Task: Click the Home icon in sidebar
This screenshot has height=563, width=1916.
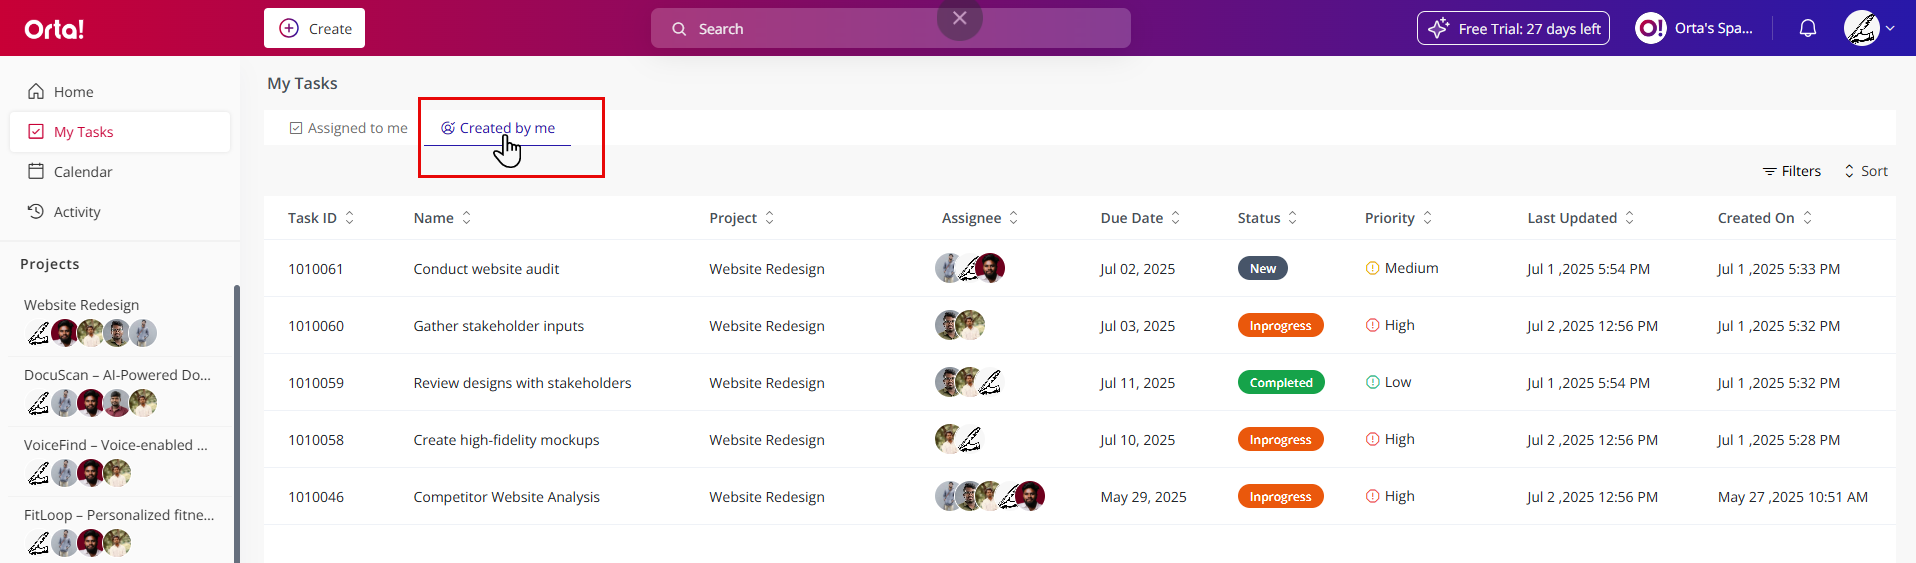Action: click(36, 91)
